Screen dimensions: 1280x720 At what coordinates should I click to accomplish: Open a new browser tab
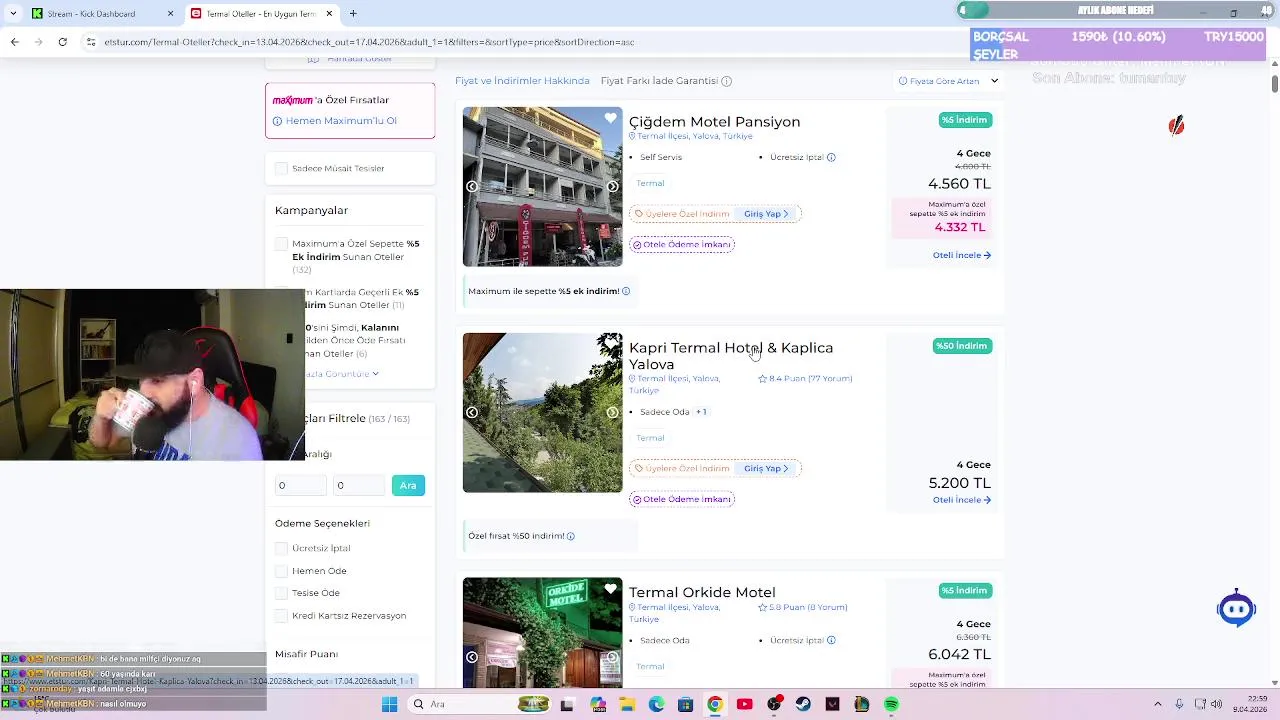coord(353,13)
